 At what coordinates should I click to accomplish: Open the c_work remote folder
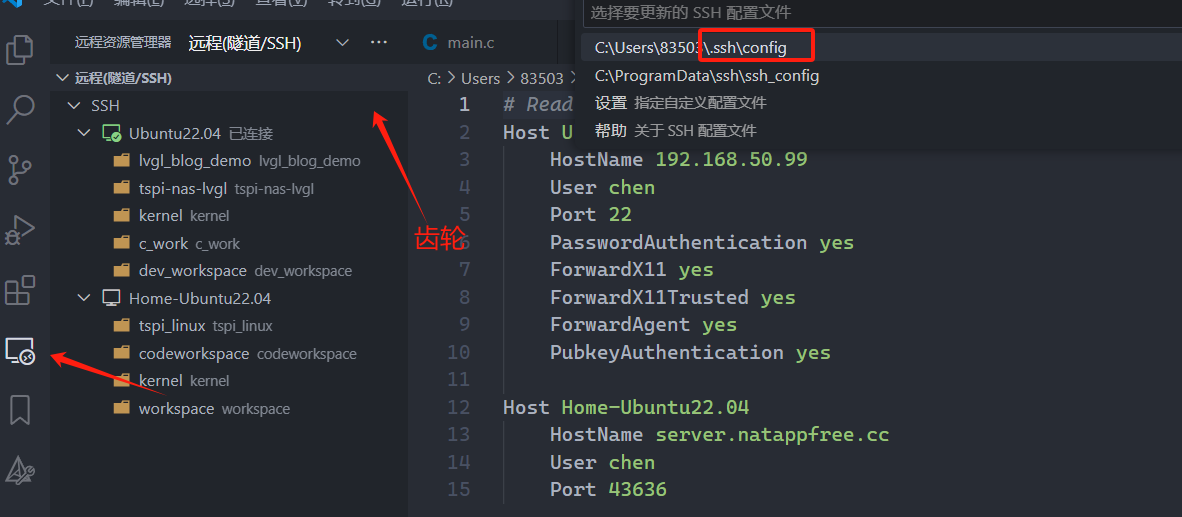229,243
